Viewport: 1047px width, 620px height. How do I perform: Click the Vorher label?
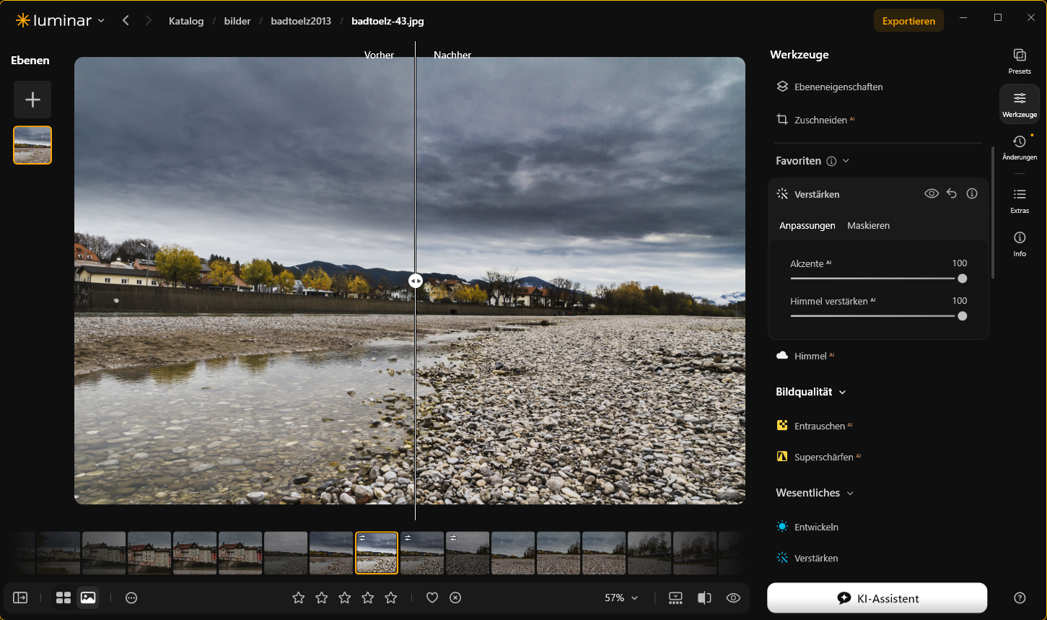(379, 55)
